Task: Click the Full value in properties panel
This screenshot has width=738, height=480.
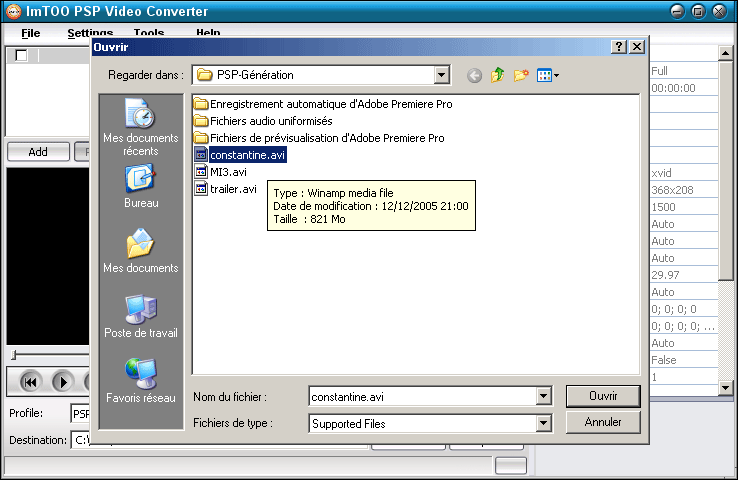Action: pos(659,71)
